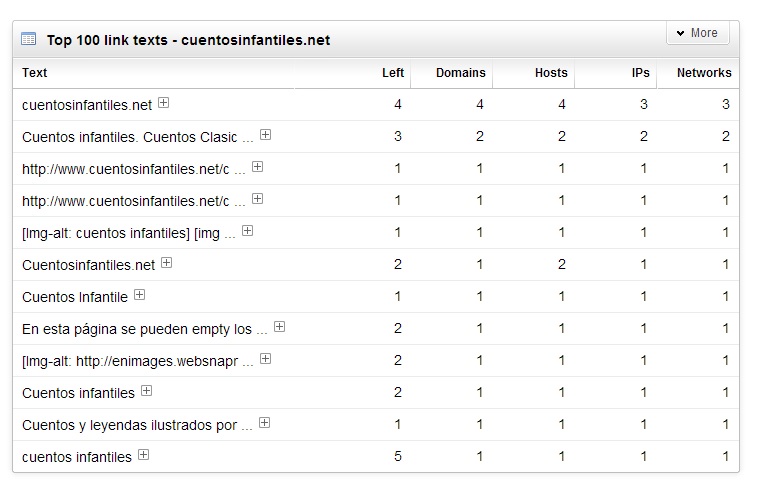Expand the [Img-alt: cuentos infantiles] row

(247, 231)
